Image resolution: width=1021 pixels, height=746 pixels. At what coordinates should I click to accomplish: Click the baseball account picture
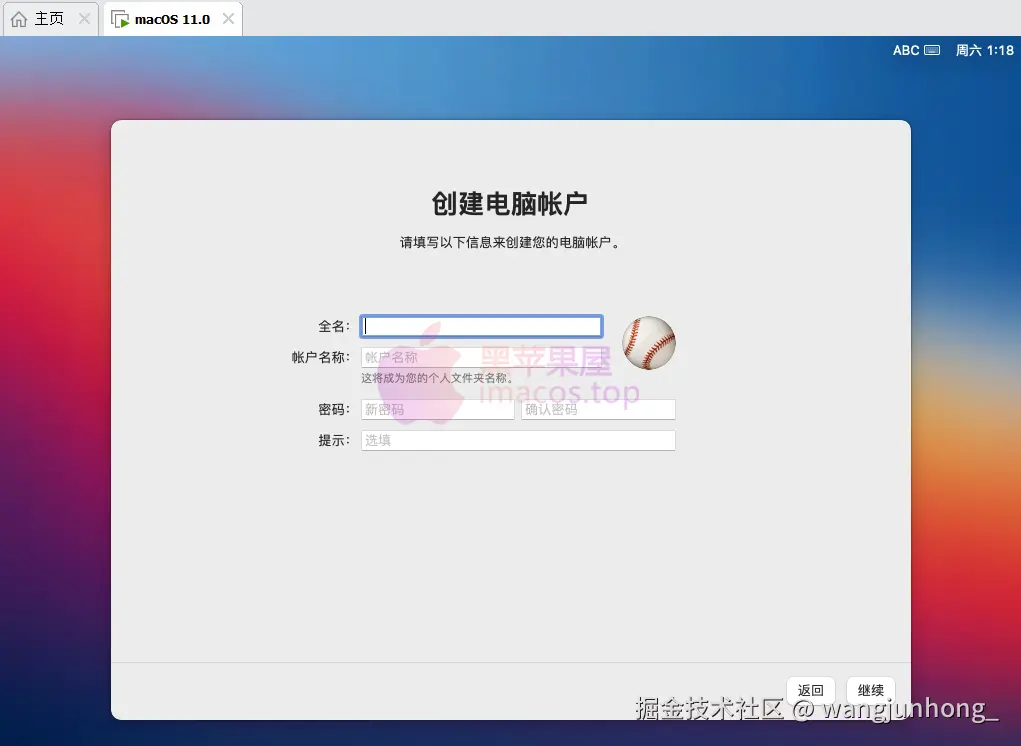[x=648, y=343]
